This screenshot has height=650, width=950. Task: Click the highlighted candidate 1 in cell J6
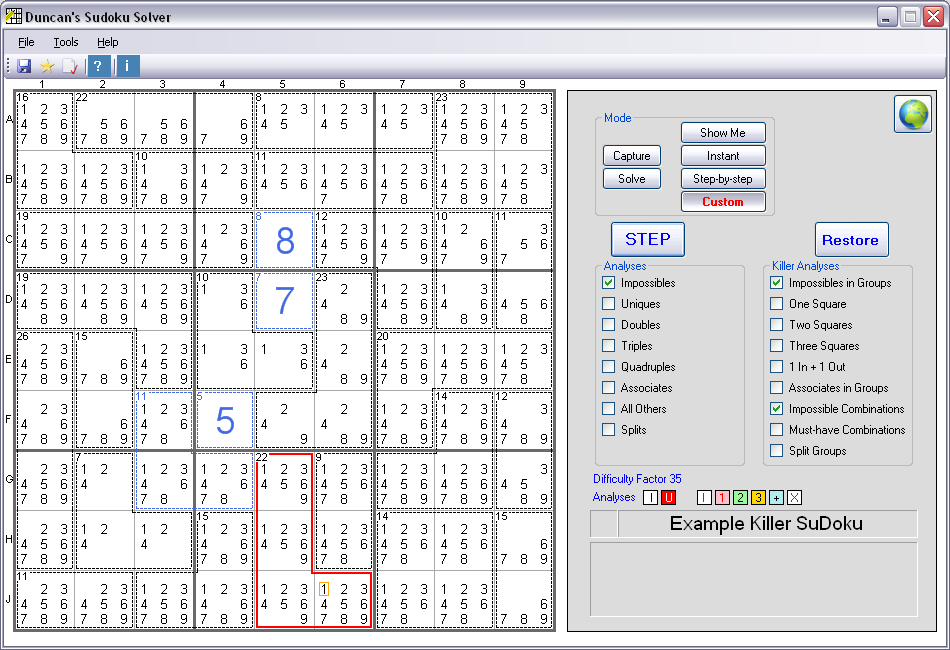(x=324, y=589)
